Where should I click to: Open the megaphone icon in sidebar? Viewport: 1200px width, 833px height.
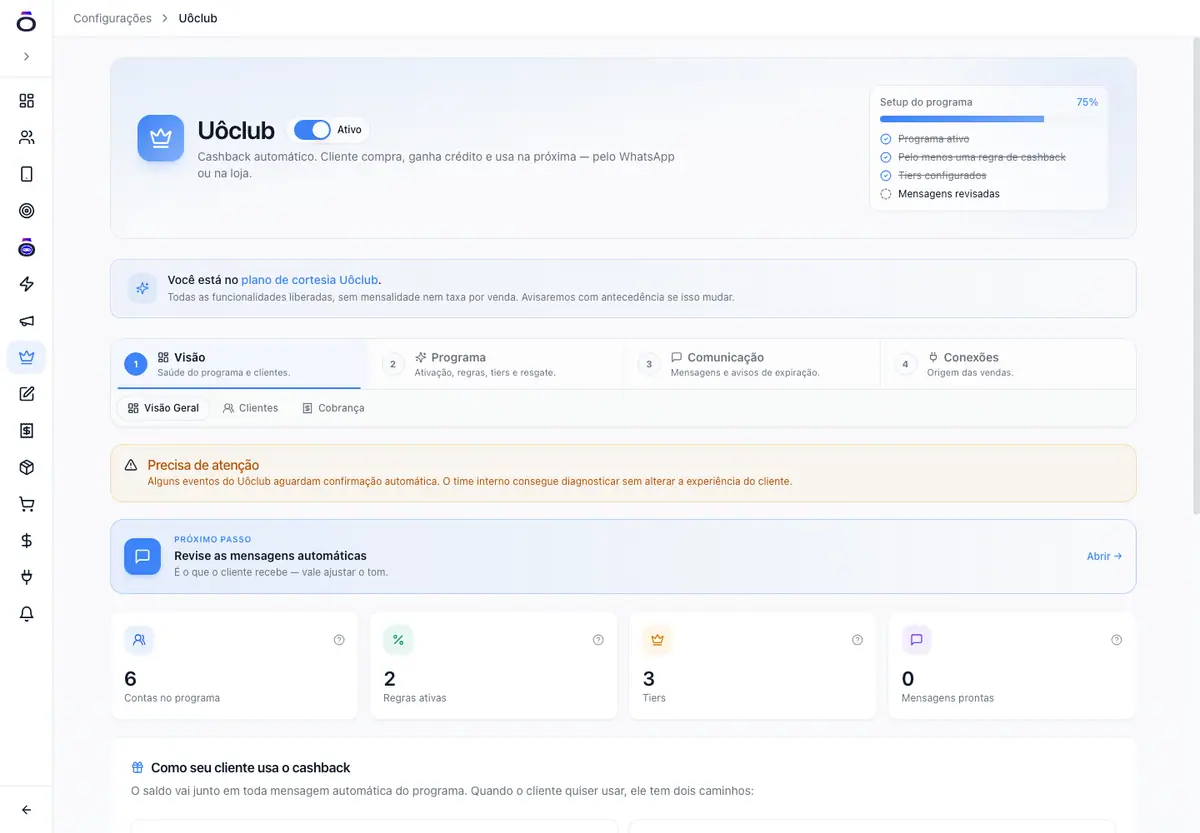pos(27,321)
